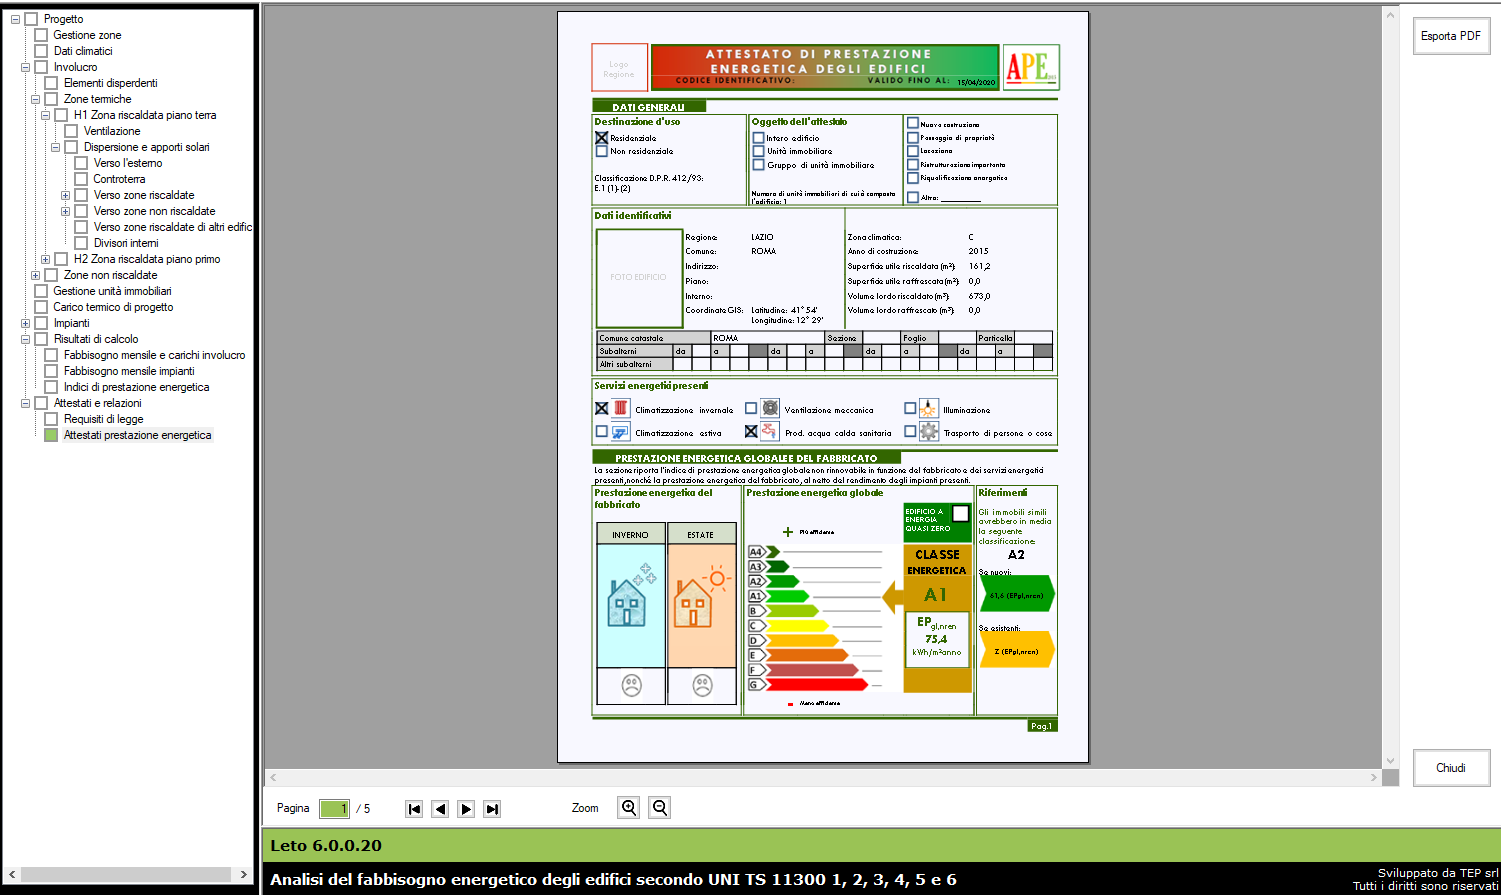Check the box for Requisiti di legge

pyautogui.click(x=51, y=419)
